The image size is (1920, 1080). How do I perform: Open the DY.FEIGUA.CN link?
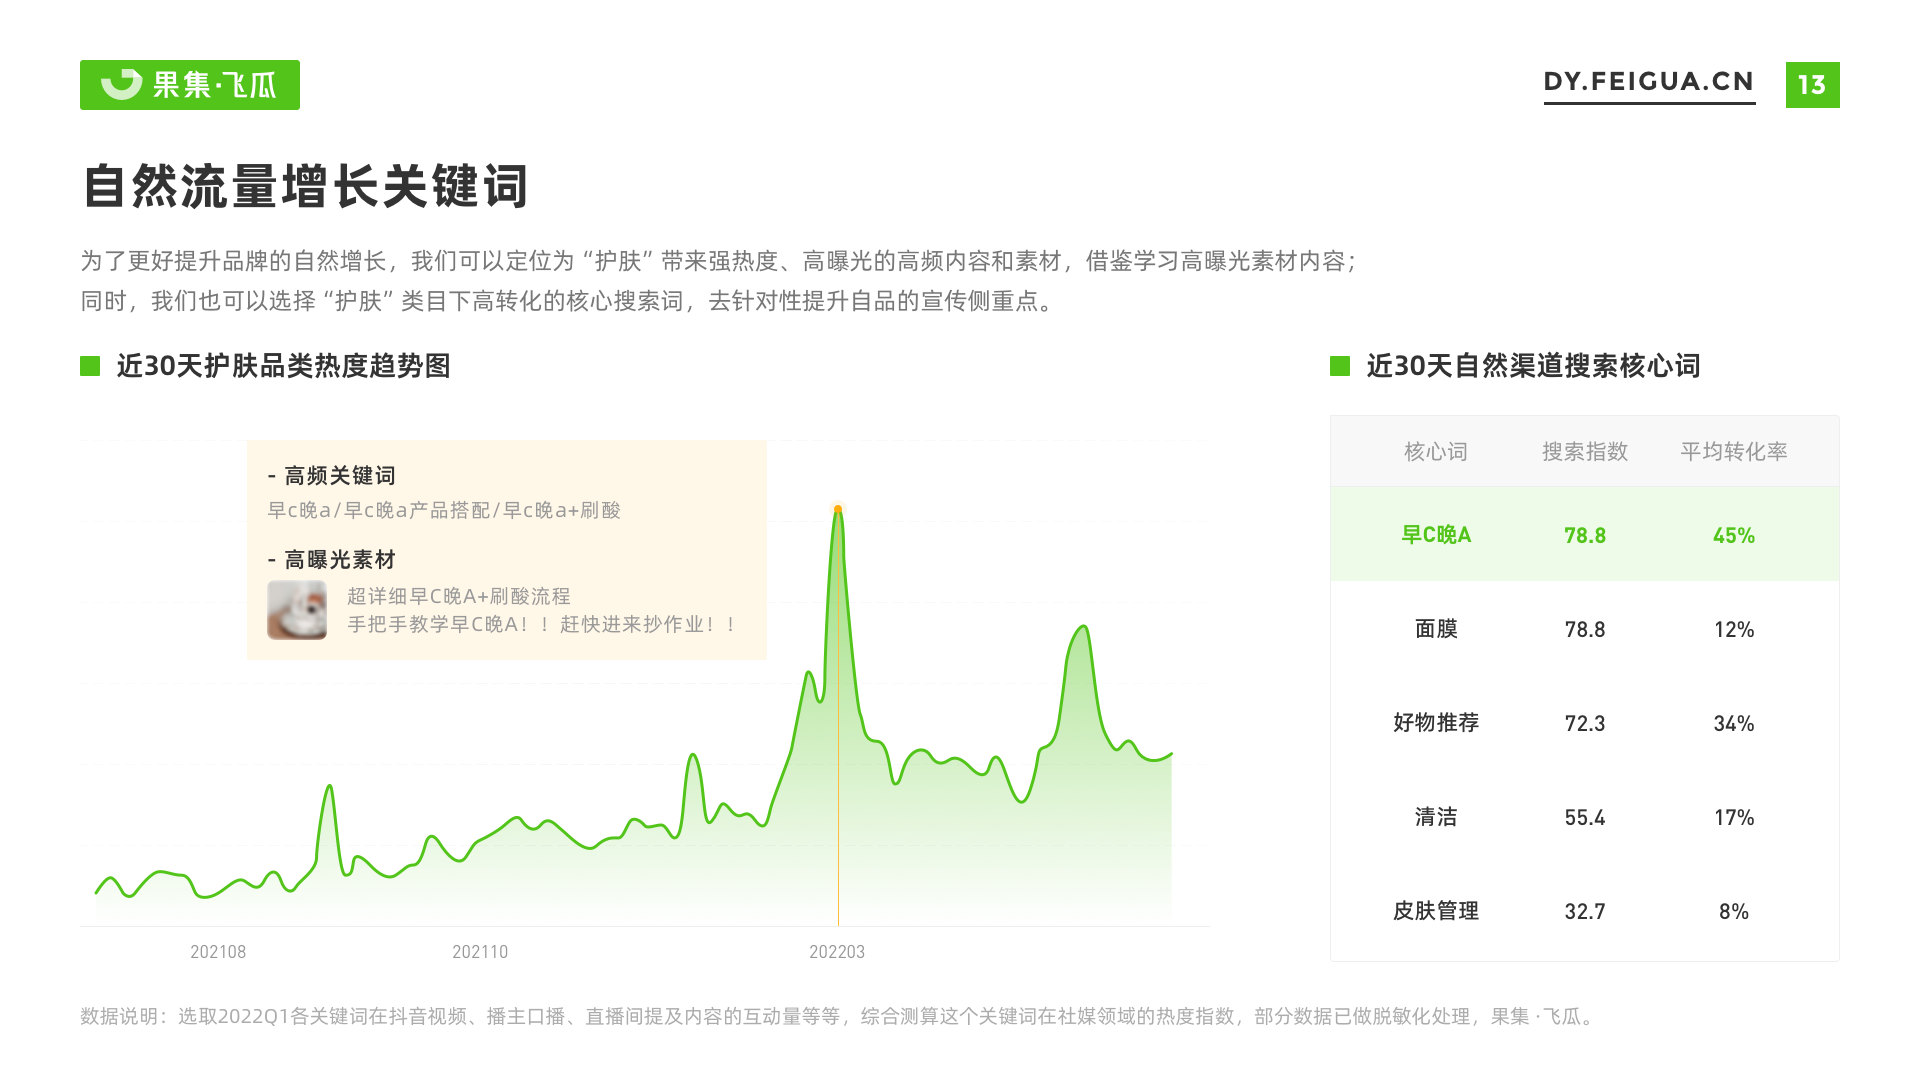pyautogui.click(x=1649, y=82)
